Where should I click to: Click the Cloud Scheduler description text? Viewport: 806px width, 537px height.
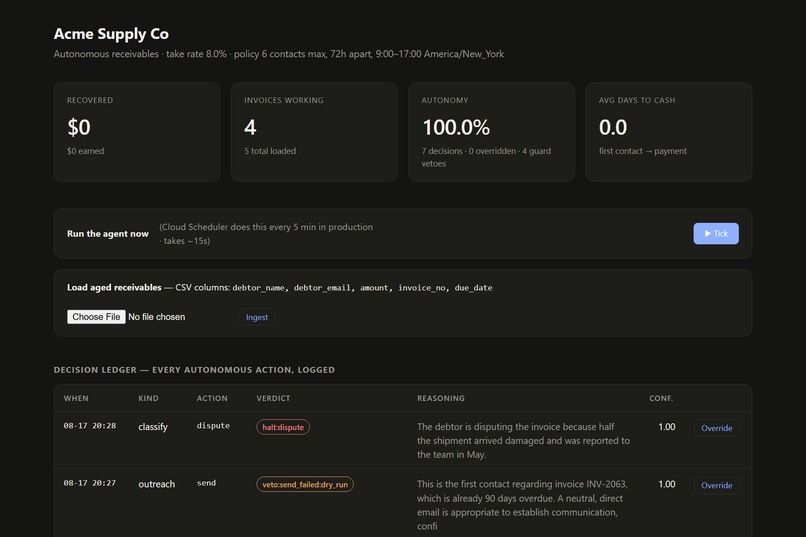point(266,234)
